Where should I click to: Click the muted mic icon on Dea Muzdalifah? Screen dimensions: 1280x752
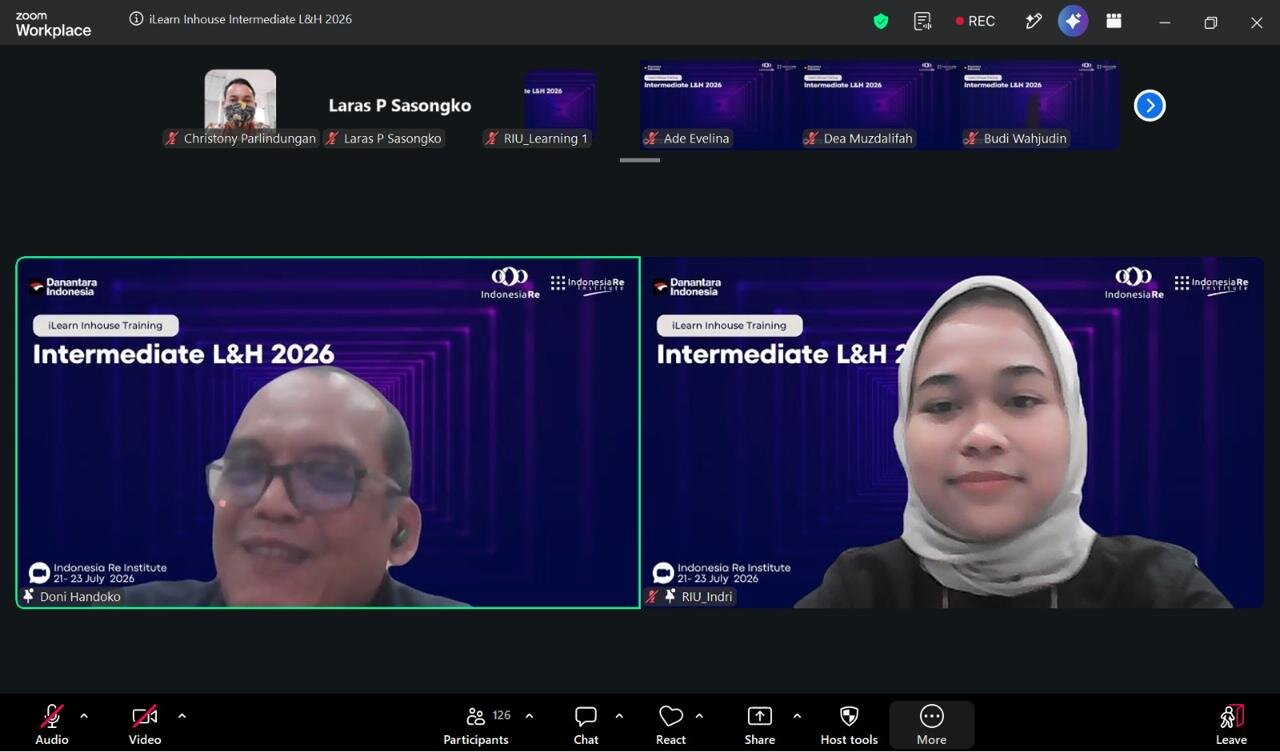click(812, 139)
